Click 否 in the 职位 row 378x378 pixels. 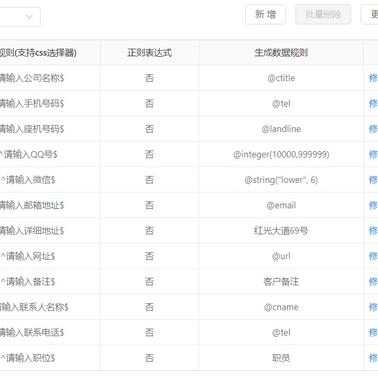[x=149, y=358]
